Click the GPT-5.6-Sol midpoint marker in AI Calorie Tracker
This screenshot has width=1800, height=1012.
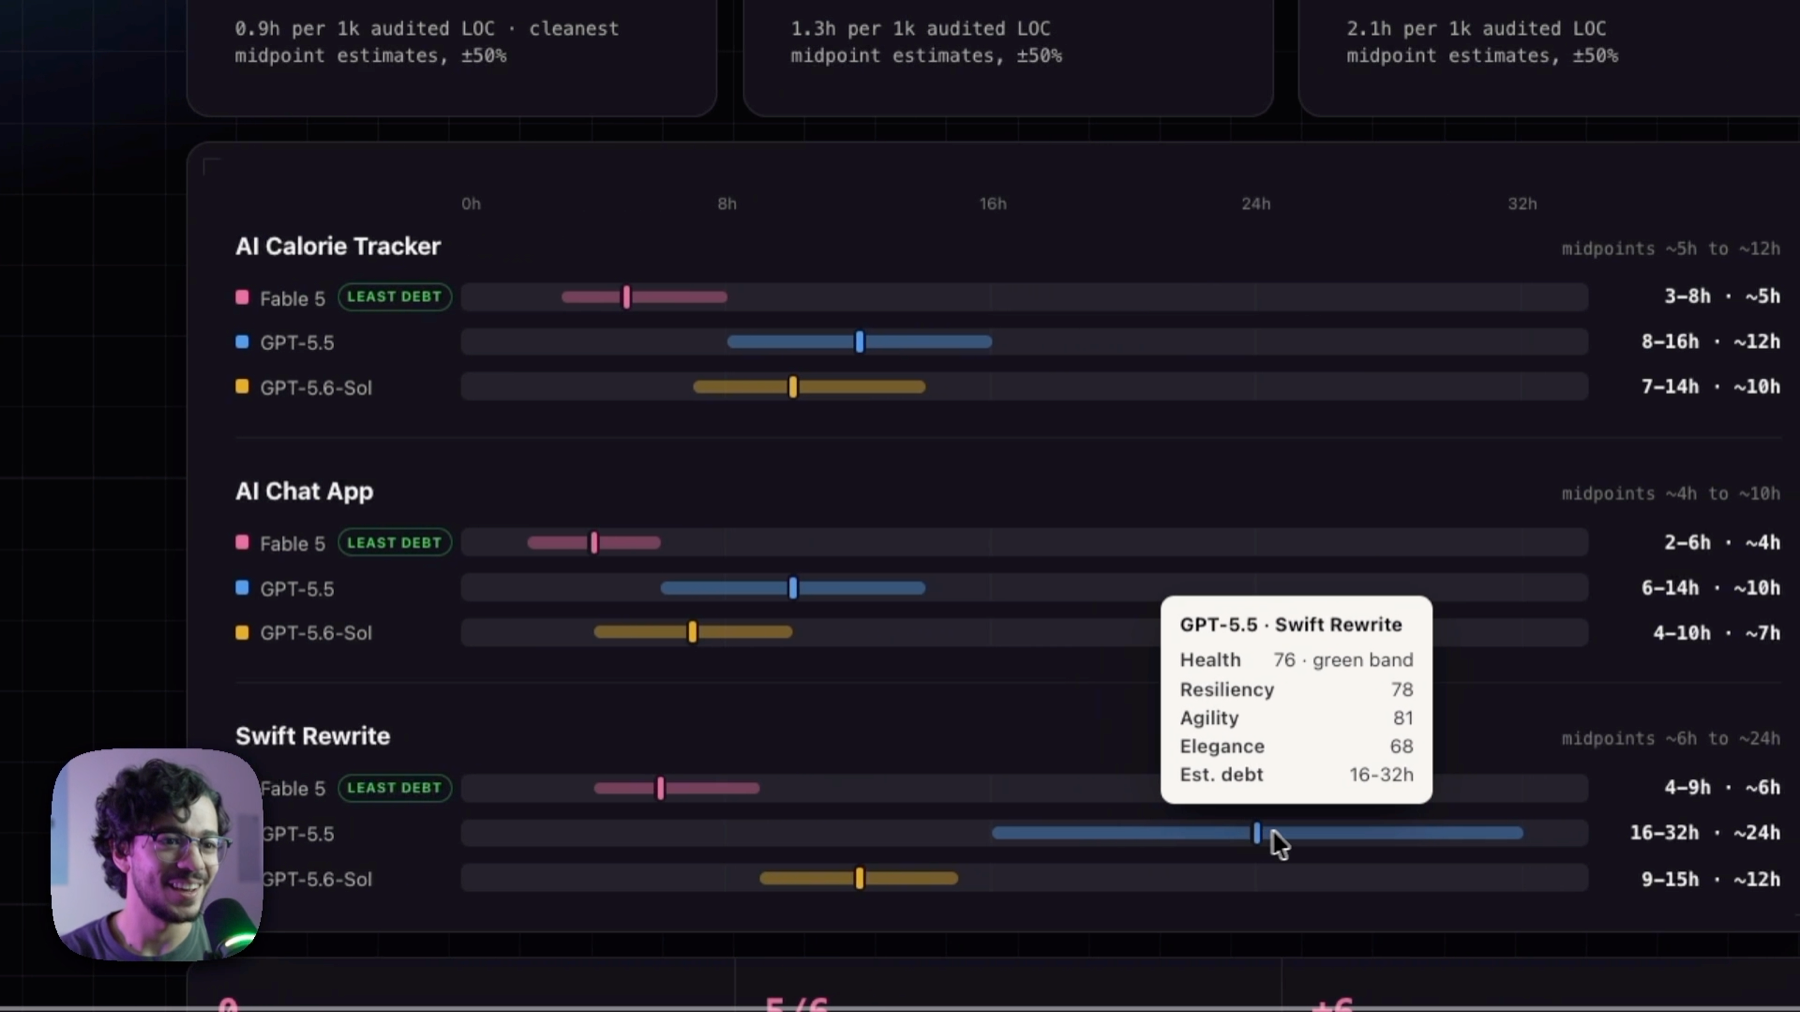point(793,386)
